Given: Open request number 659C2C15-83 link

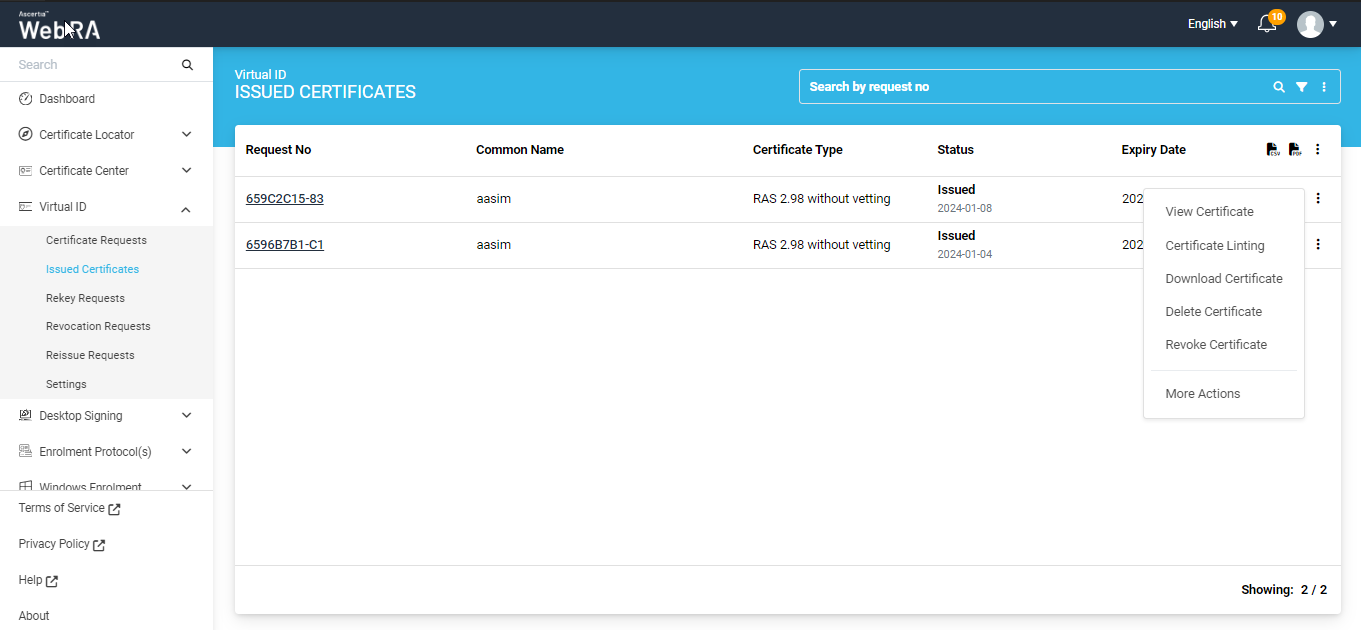Looking at the screenshot, I should pyautogui.click(x=285, y=199).
